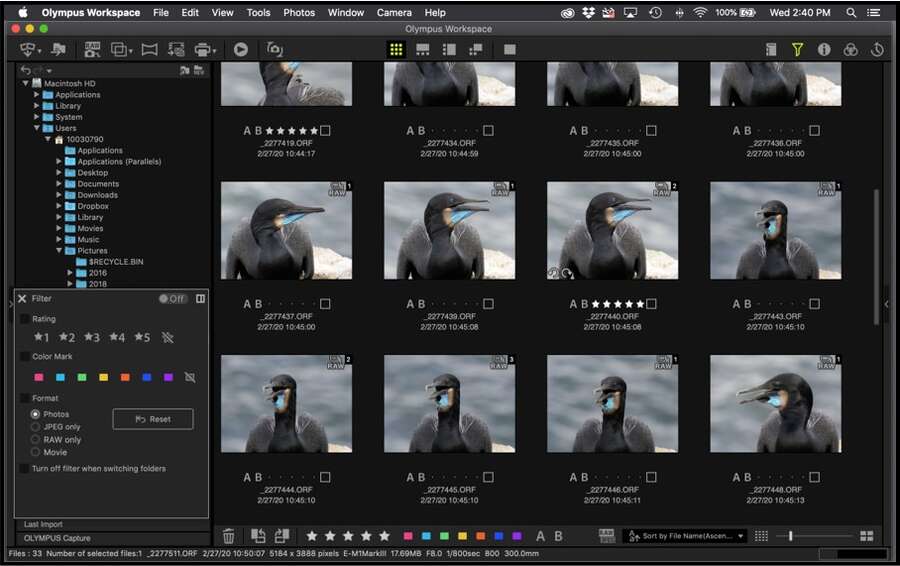This screenshot has height=566, width=900.
Task: Open the info panel icon
Action: tap(824, 49)
